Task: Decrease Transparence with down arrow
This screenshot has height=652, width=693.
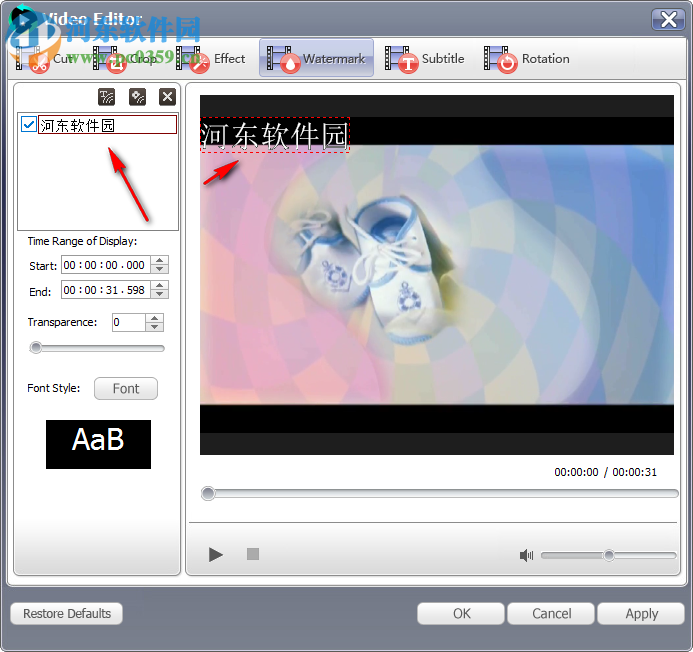Action: [x=154, y=327]
